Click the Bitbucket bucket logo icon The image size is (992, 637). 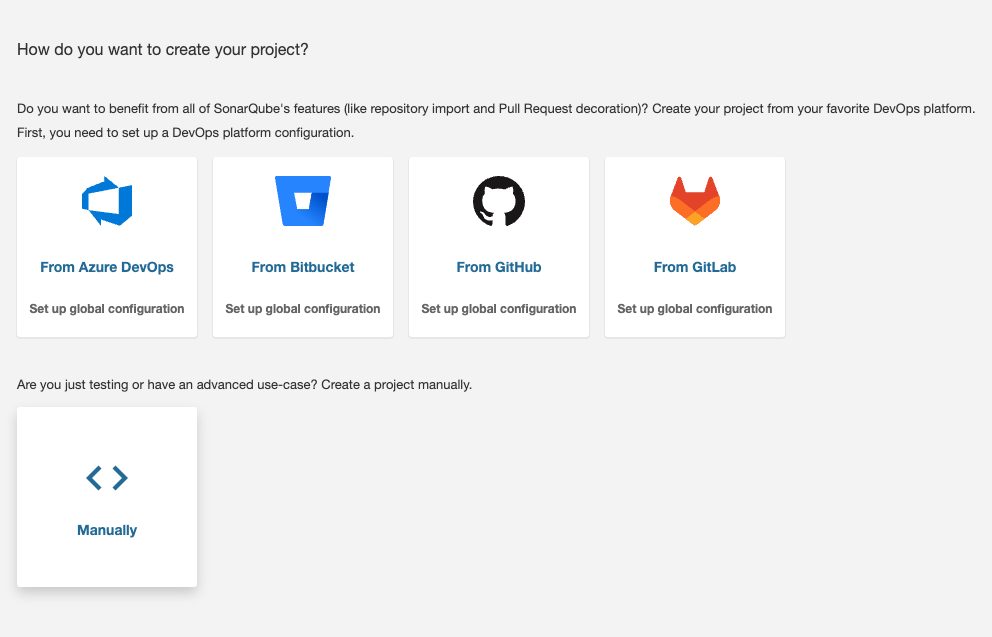coord(303,201)
